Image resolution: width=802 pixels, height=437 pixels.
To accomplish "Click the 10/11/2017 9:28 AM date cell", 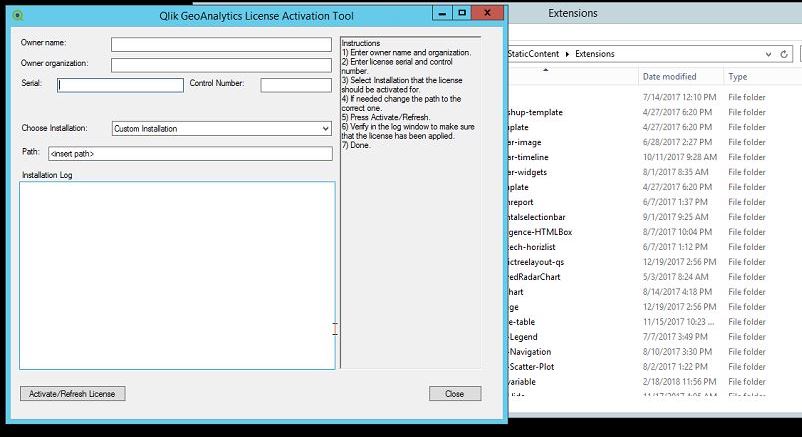I will tap(680, 157).
